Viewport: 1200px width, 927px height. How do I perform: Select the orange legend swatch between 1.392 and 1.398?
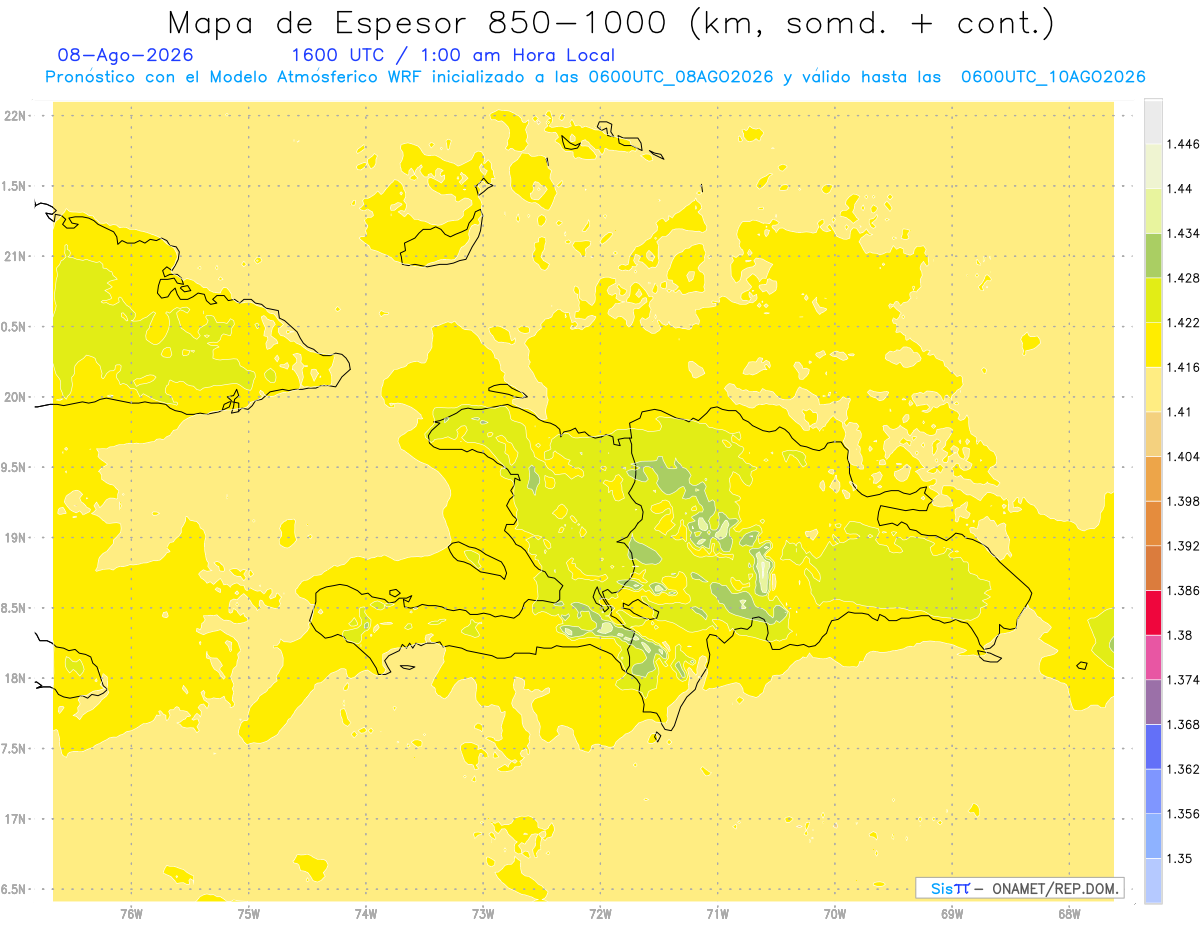(1153, 523)
